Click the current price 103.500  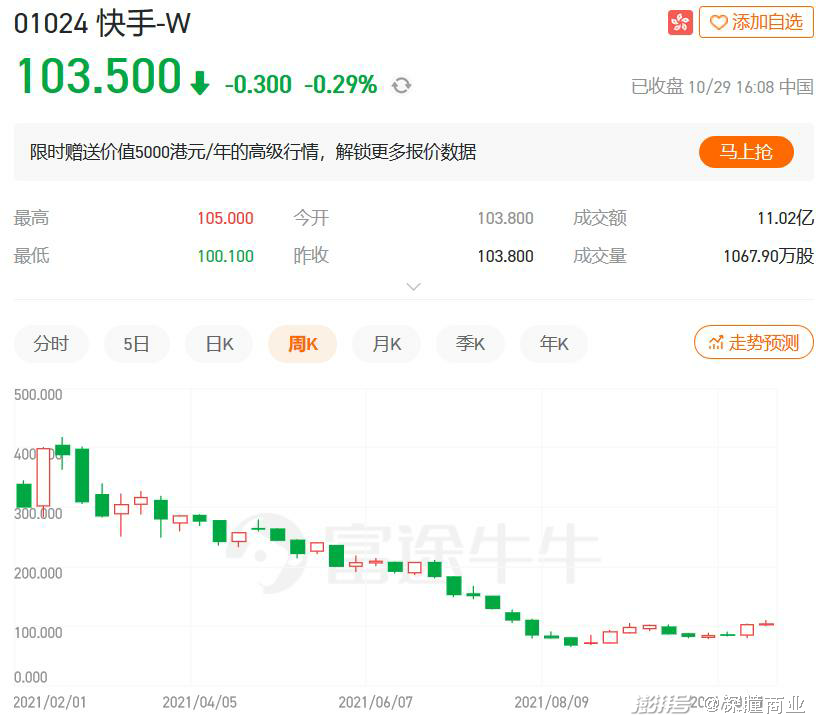99,77
